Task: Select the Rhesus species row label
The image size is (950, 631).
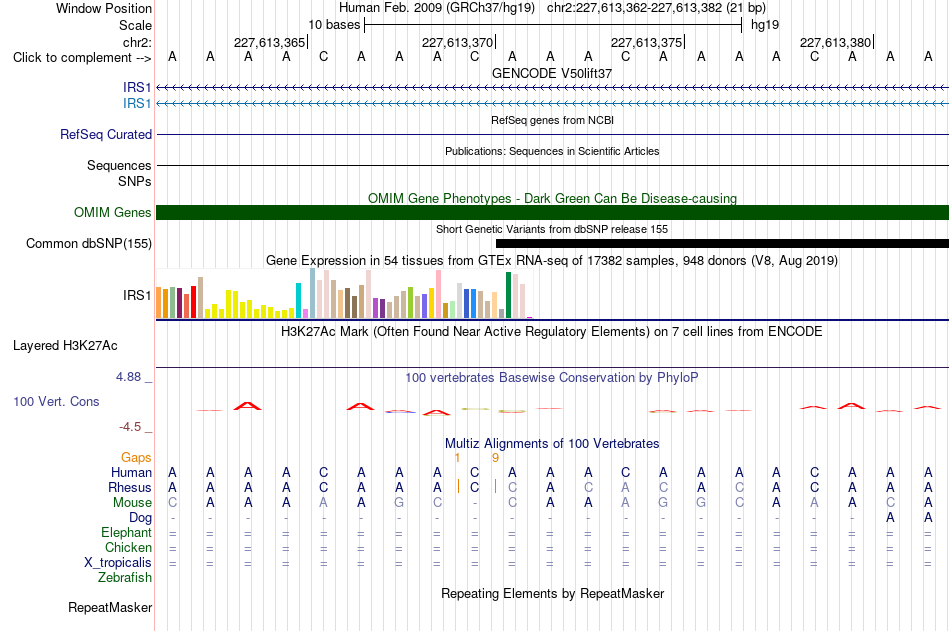Action: [x=130, y=487]
